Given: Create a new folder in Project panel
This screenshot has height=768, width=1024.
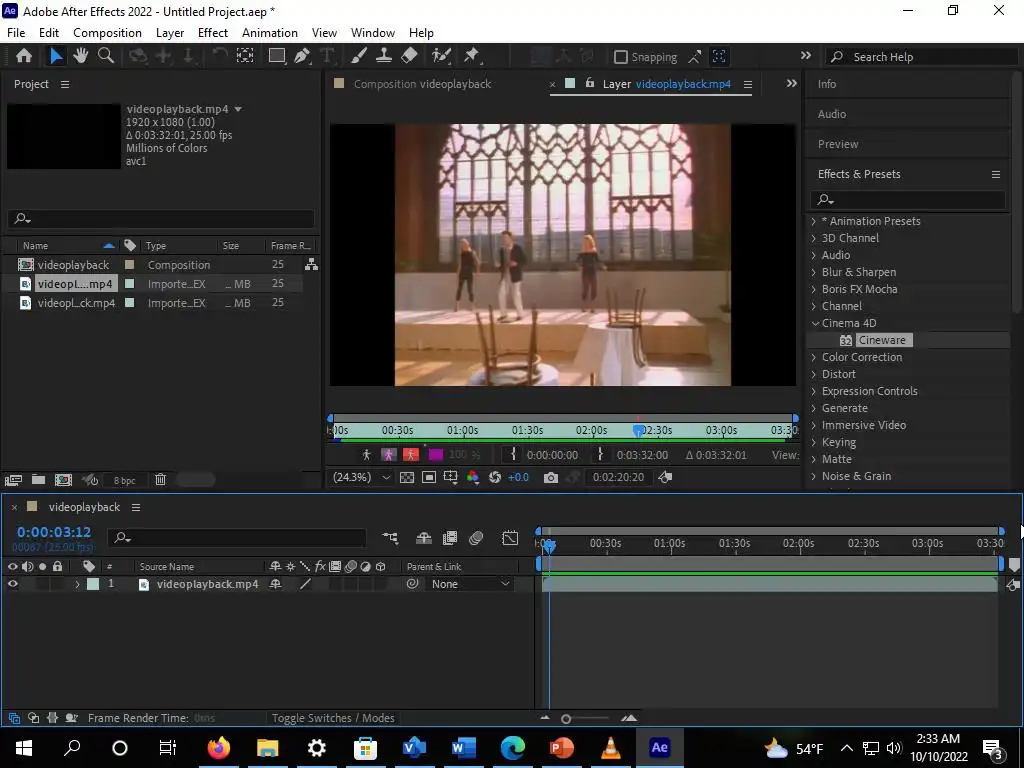Looking at the screenshot, I should [39, 480].
